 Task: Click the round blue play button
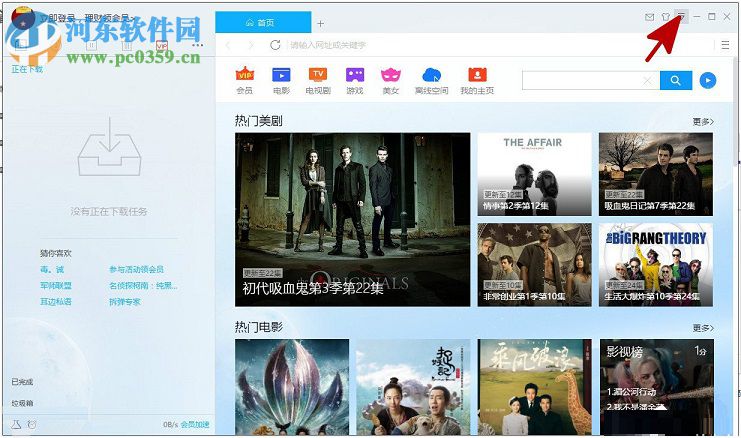coord(707,81)
